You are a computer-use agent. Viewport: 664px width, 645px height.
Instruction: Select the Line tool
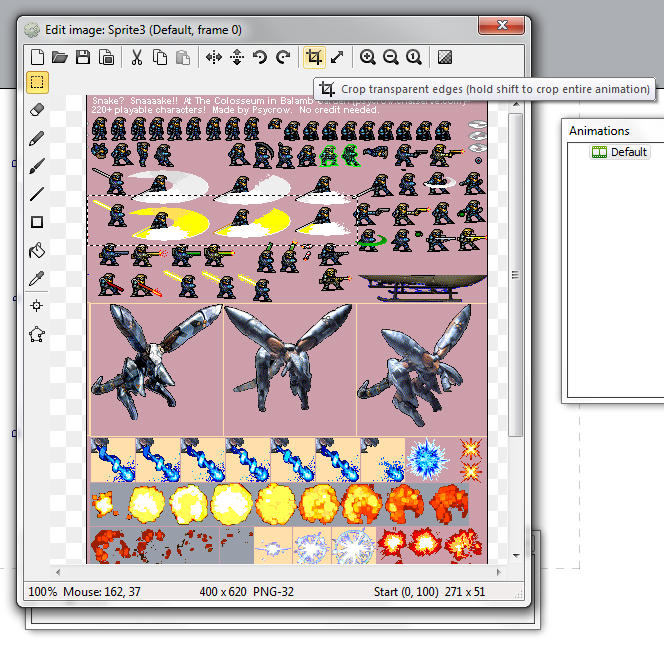pos(37,194)
